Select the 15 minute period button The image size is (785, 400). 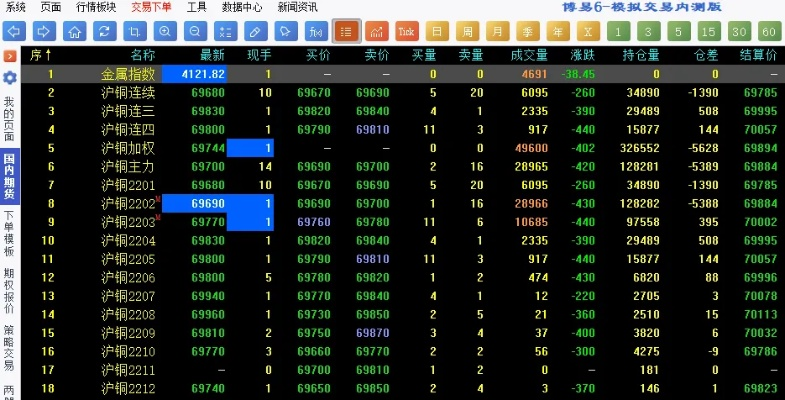(x=708, y=31)
